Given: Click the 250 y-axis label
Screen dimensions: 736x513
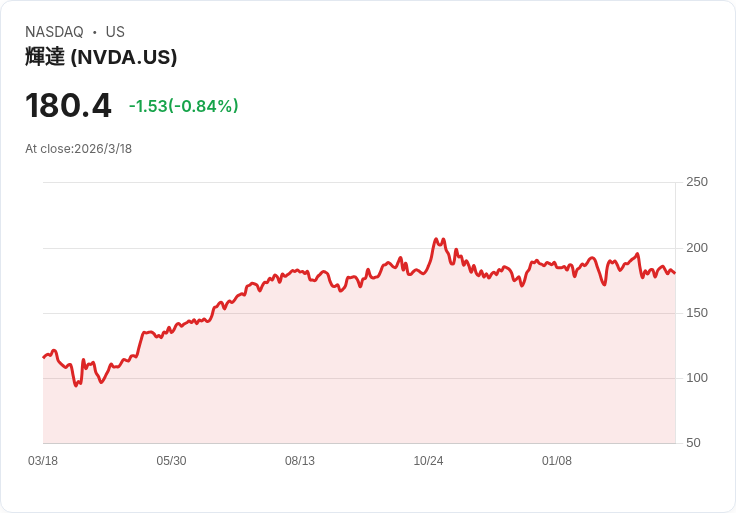Looking at the screenshot, I should coord(696,182).
